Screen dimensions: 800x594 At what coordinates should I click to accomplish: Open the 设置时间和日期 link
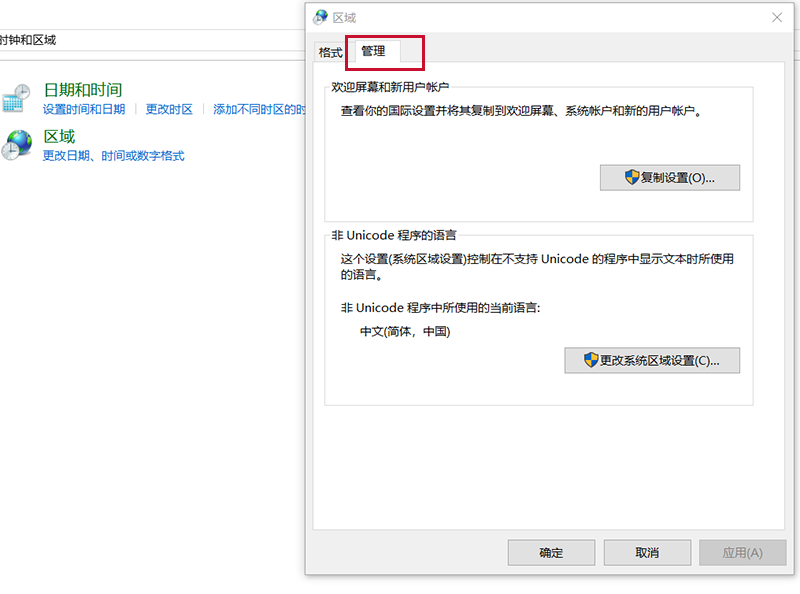pos(84,109)
